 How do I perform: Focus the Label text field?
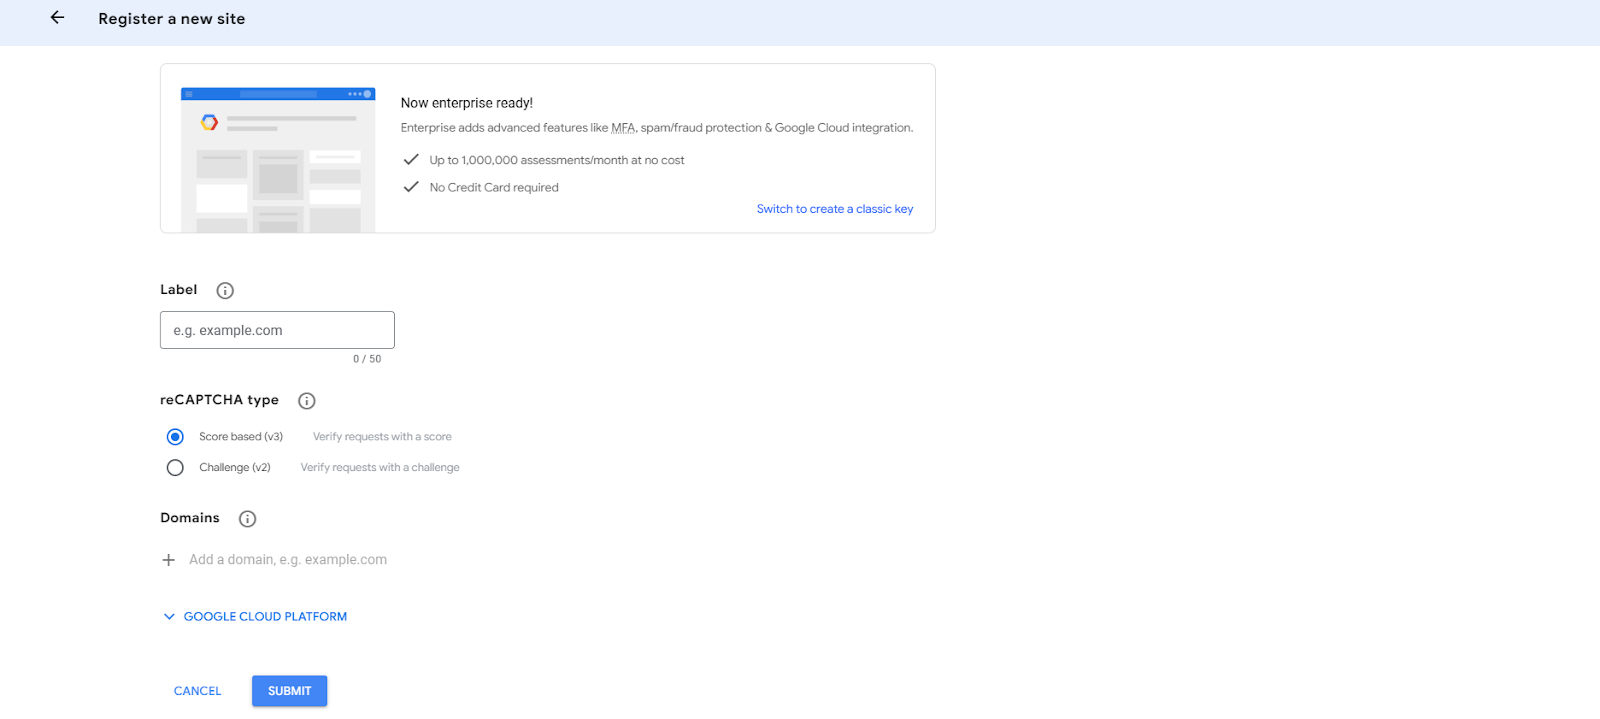277,330
